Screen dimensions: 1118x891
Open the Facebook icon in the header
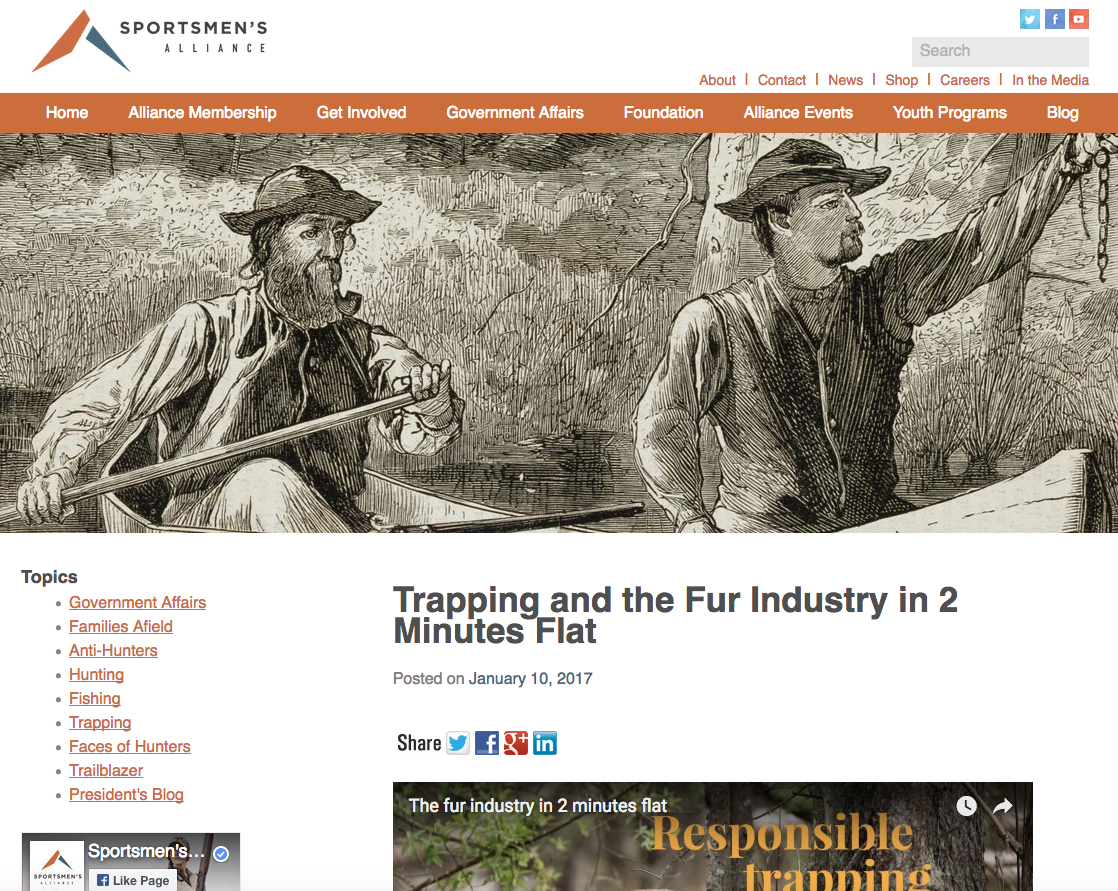tap(1055, 19)
